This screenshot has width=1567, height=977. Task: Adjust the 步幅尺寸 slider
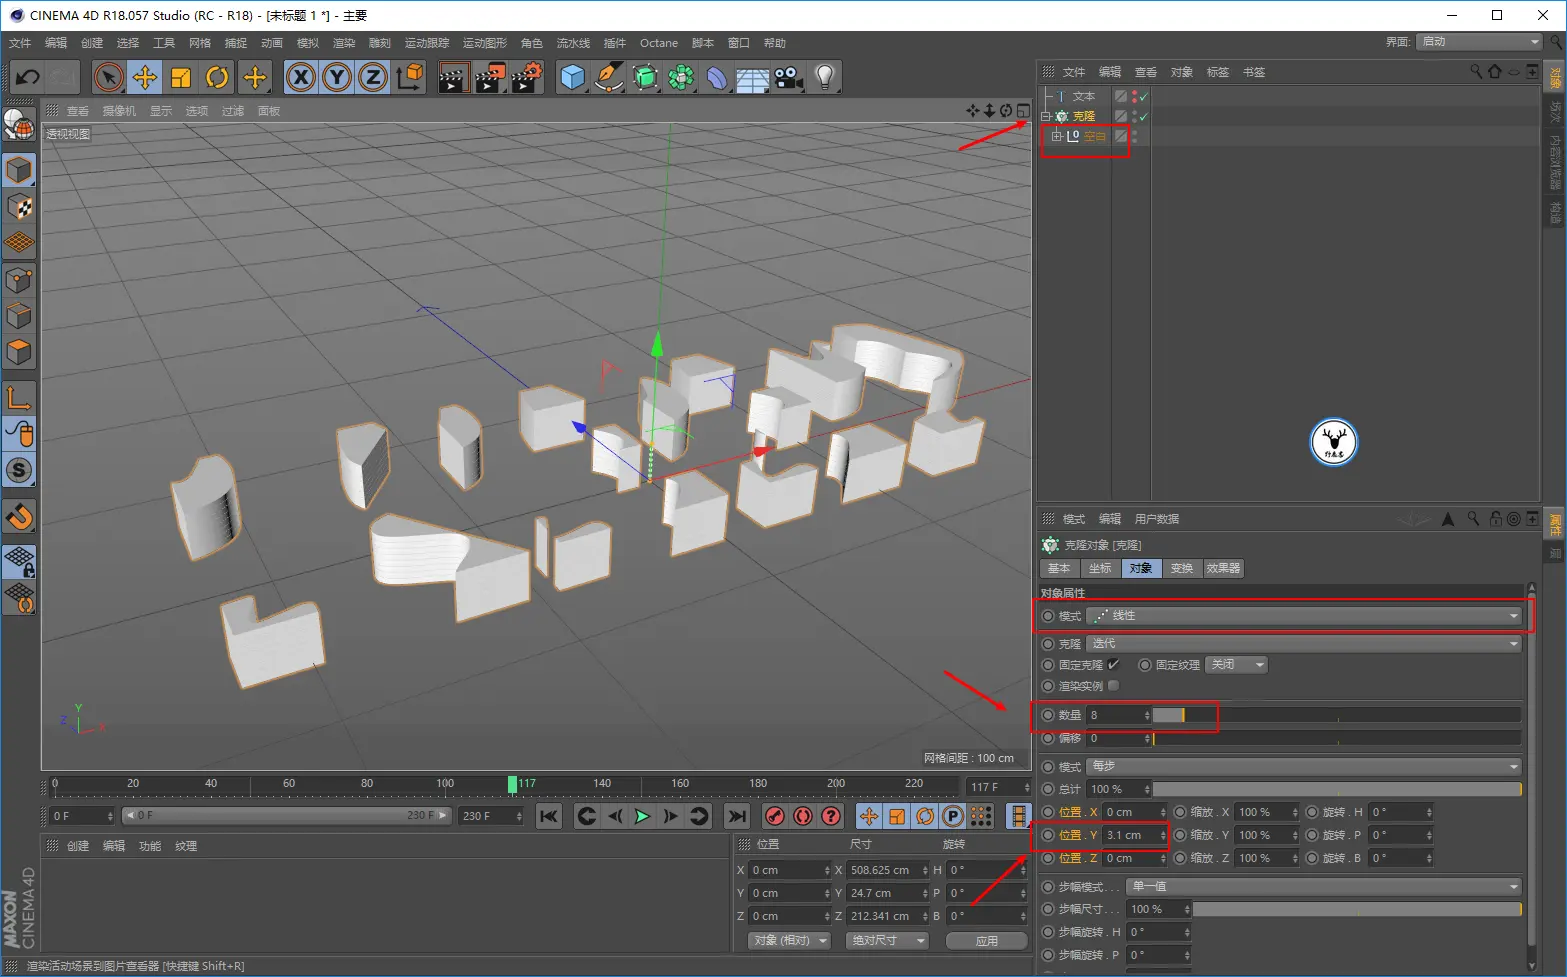(1357, 909)
